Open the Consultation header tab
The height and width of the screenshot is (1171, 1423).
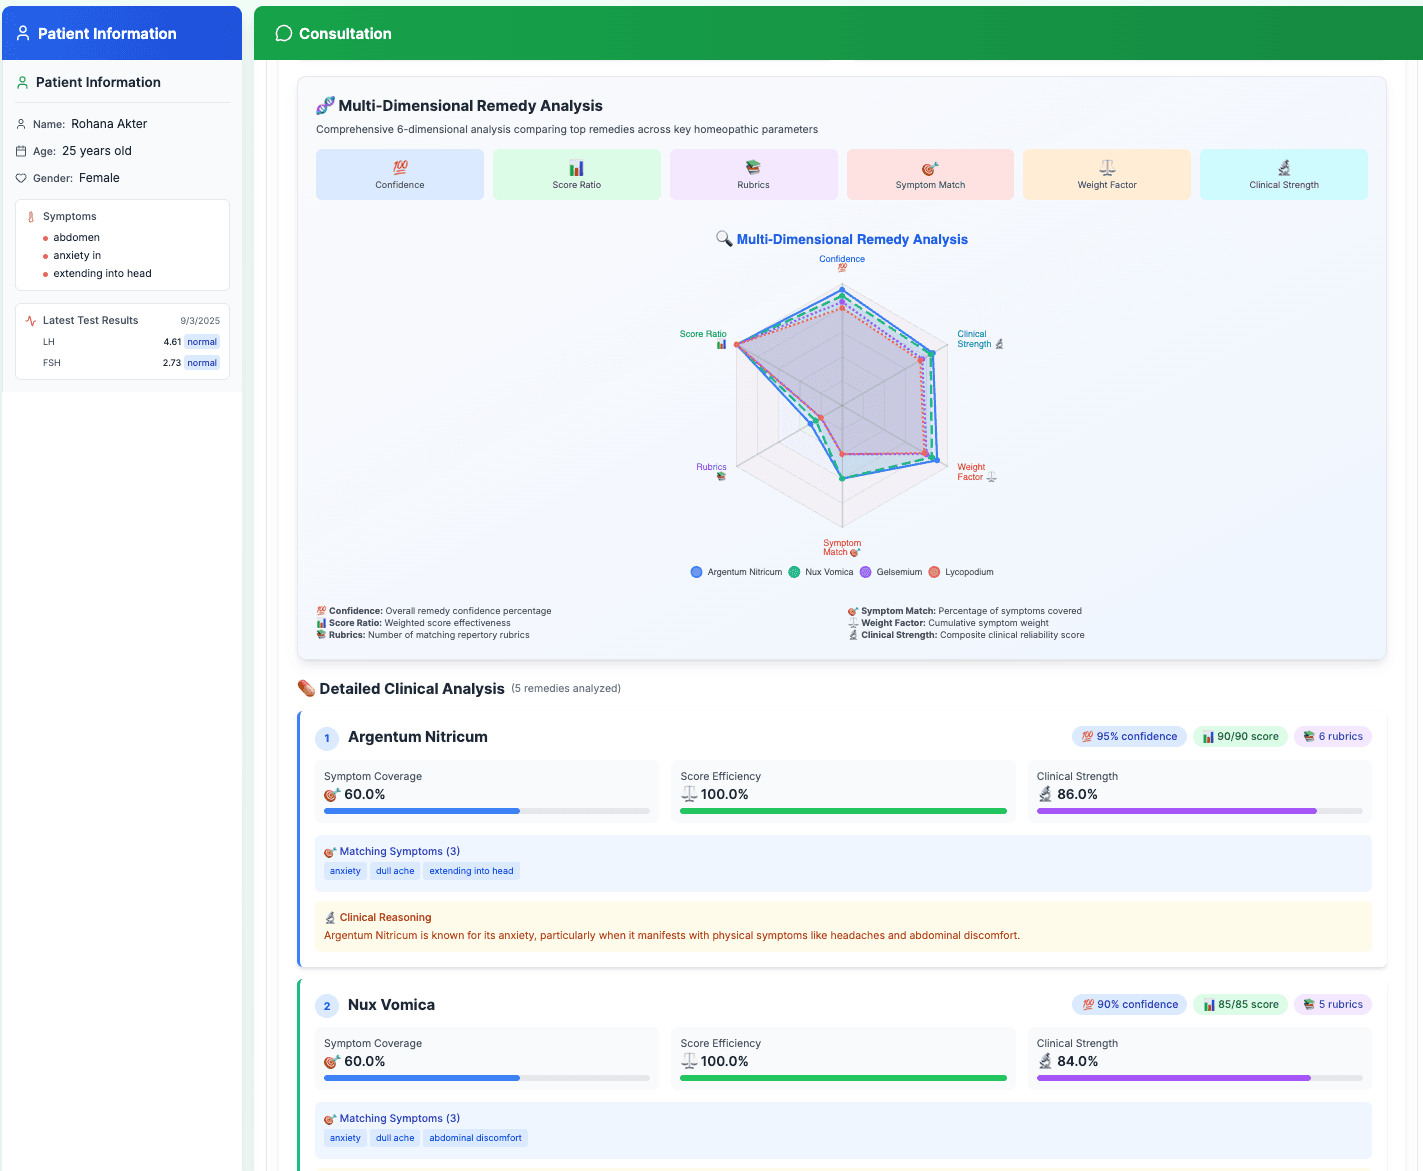pos(345,34)
